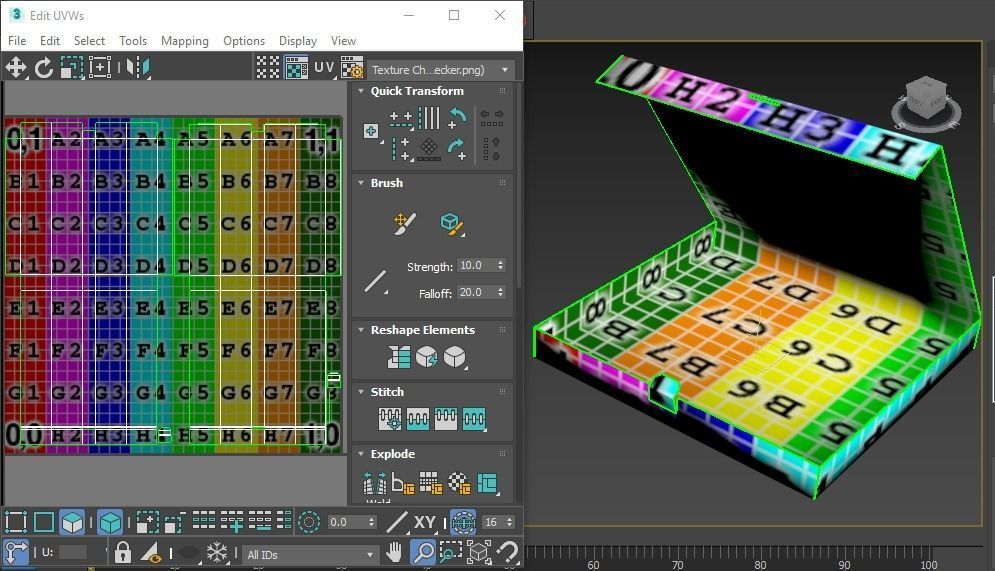Click the Mirror Horizontal tool
Image resolution: width=995 pixels, height=571 pixels.
coord(138,68)
